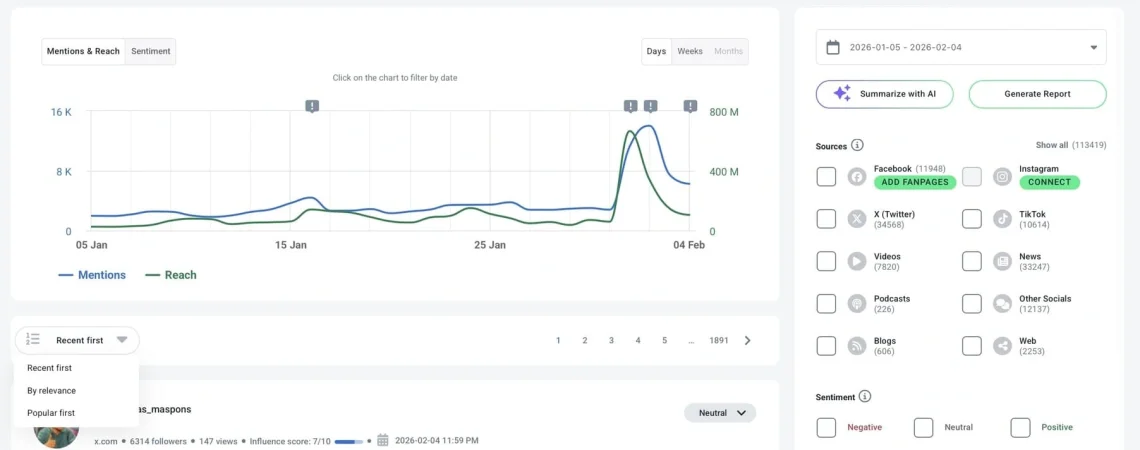Select Popular first sort option

[51, 413]
